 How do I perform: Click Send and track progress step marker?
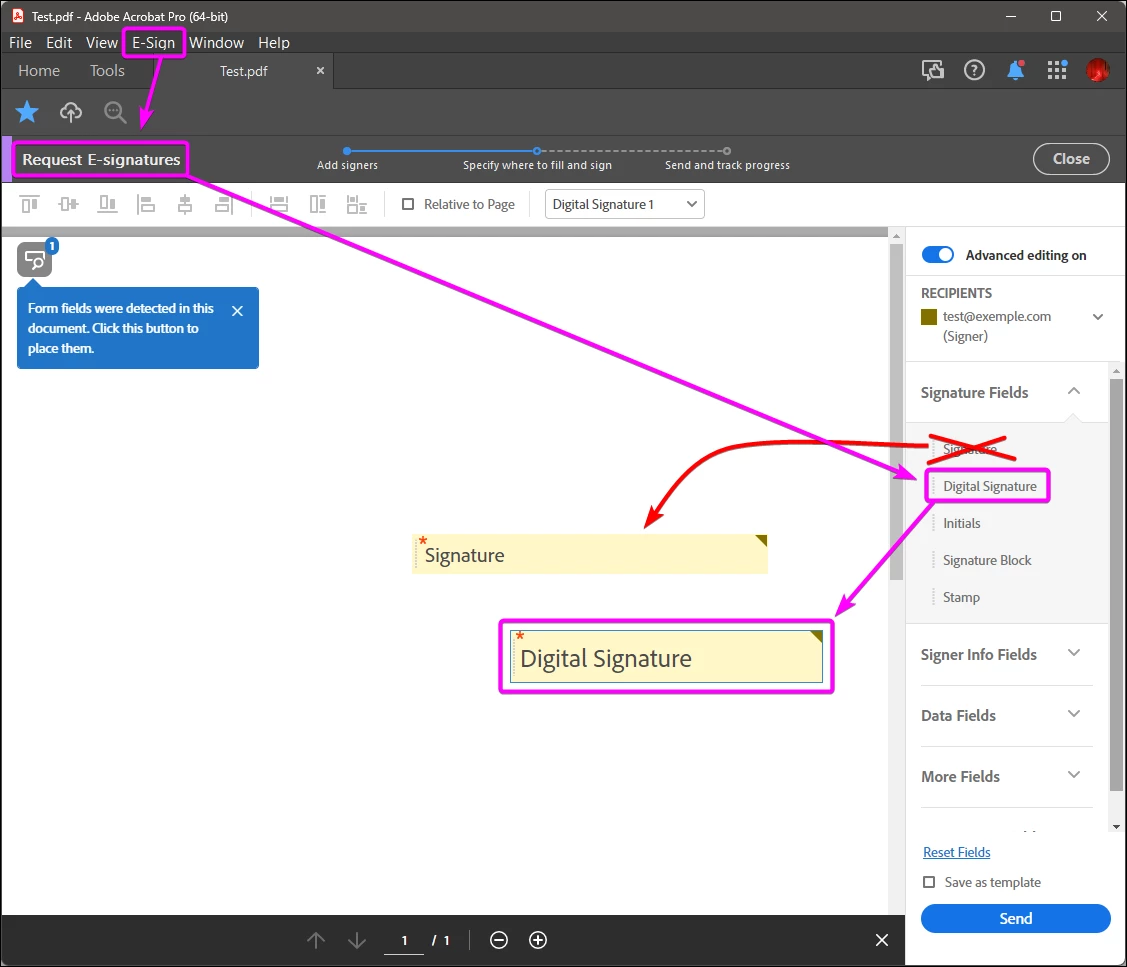click(727, 151)
